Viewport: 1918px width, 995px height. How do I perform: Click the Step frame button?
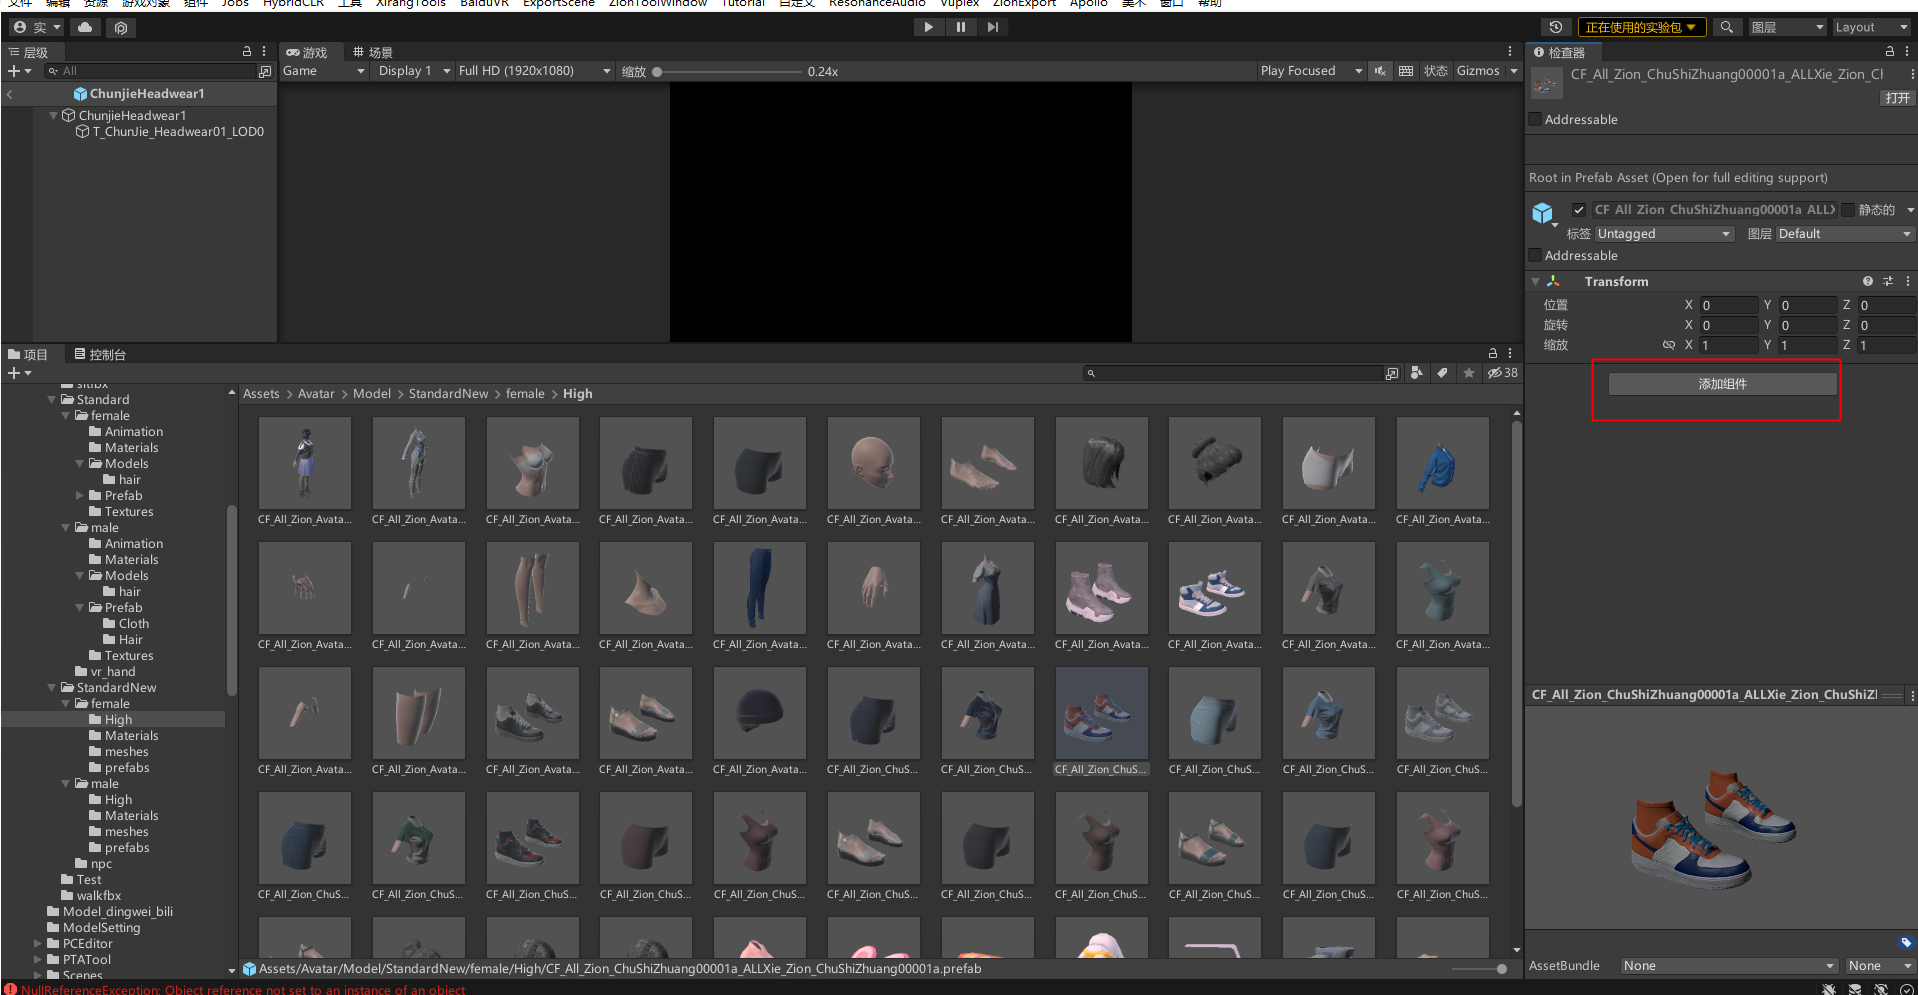click(992, 27)
